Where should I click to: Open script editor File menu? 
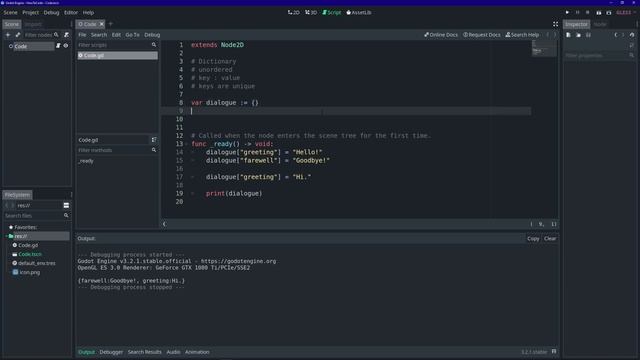pos(82,35)
